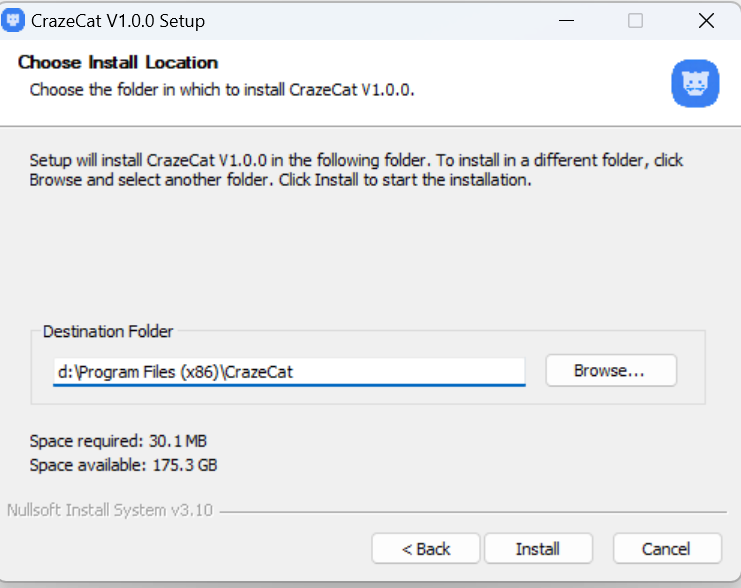This screenshot has height=588, width=741.
Task: Click the "Setup will install CrazeCat" instruction paragraph
Action: [x=356, y=170]
